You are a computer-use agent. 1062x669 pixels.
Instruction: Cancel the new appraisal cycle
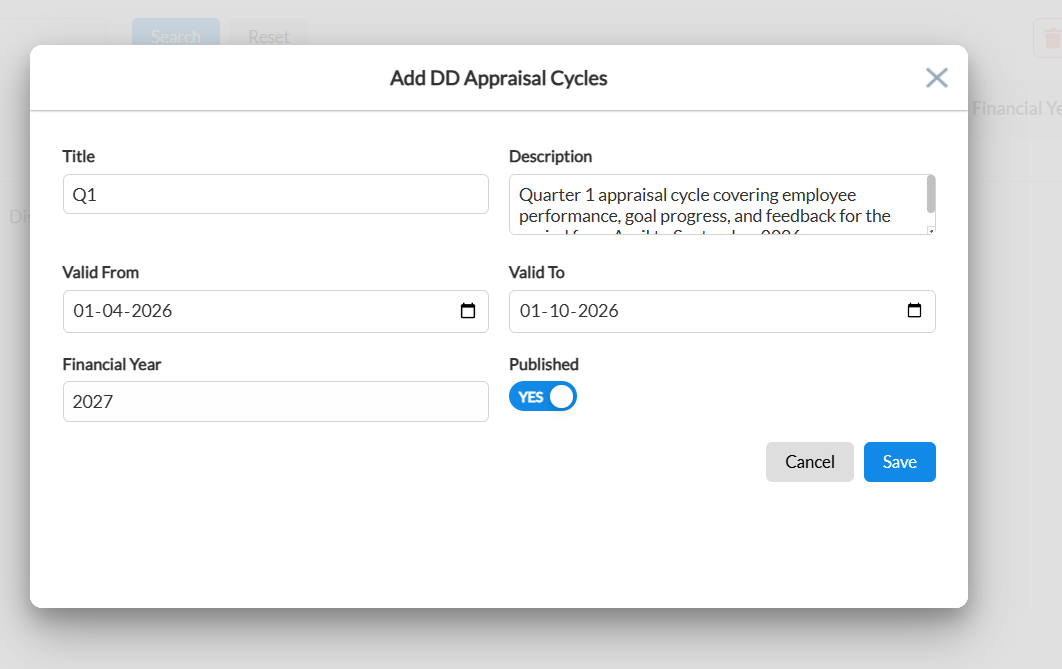(809, 462)
